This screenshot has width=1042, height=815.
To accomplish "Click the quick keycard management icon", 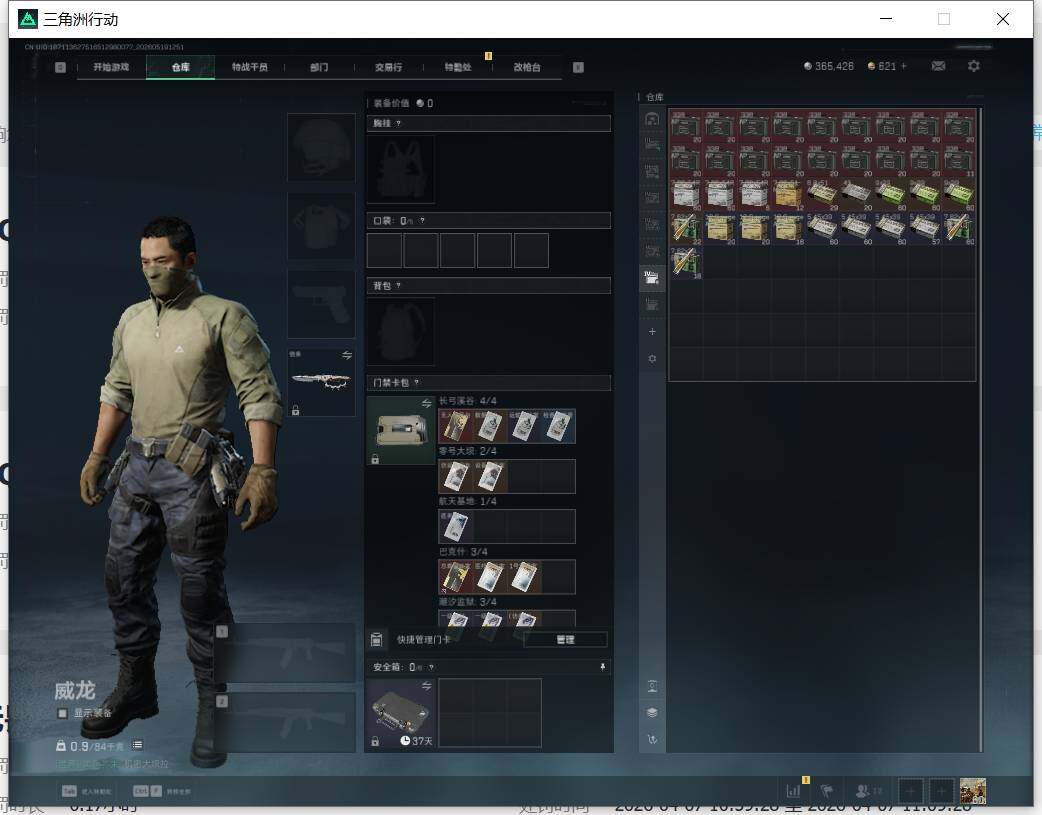I will point(376,640).
